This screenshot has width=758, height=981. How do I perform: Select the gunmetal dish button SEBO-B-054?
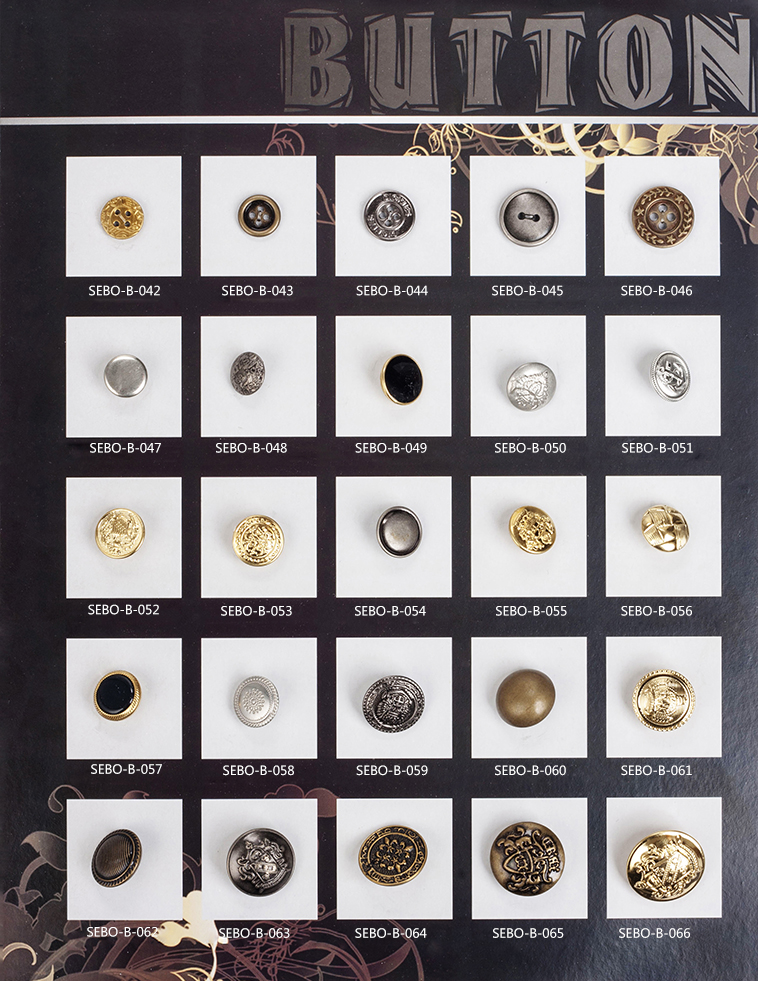398,531
